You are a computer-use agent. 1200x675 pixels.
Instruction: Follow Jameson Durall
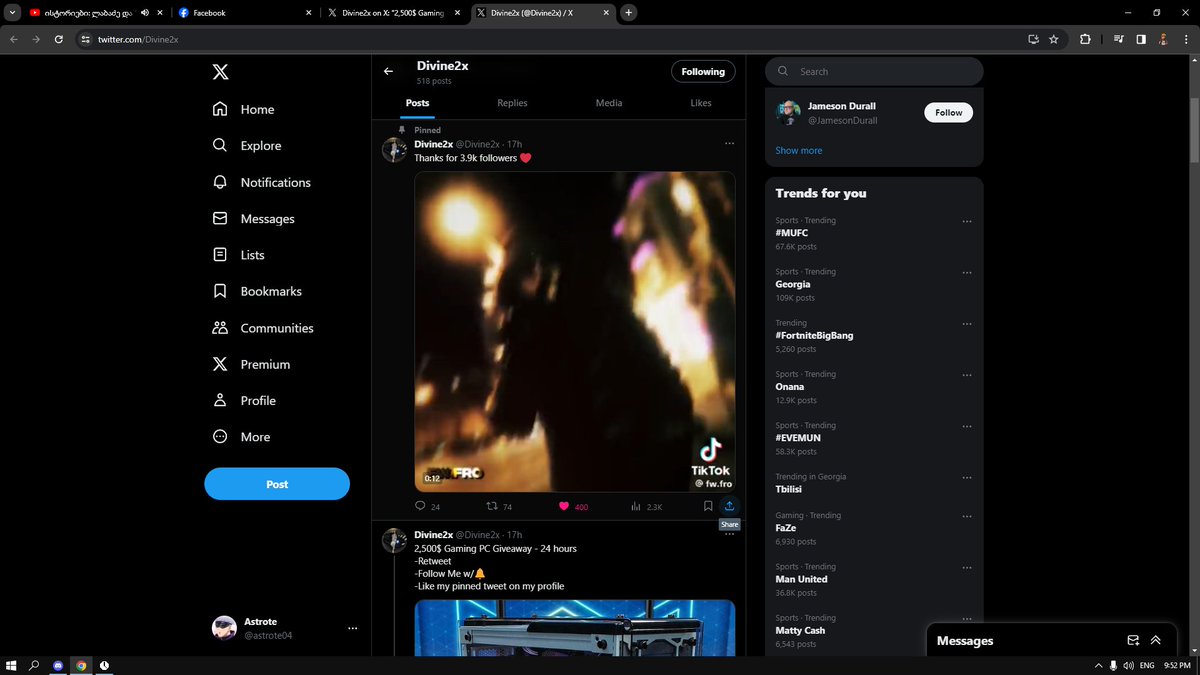pos(948,112)
